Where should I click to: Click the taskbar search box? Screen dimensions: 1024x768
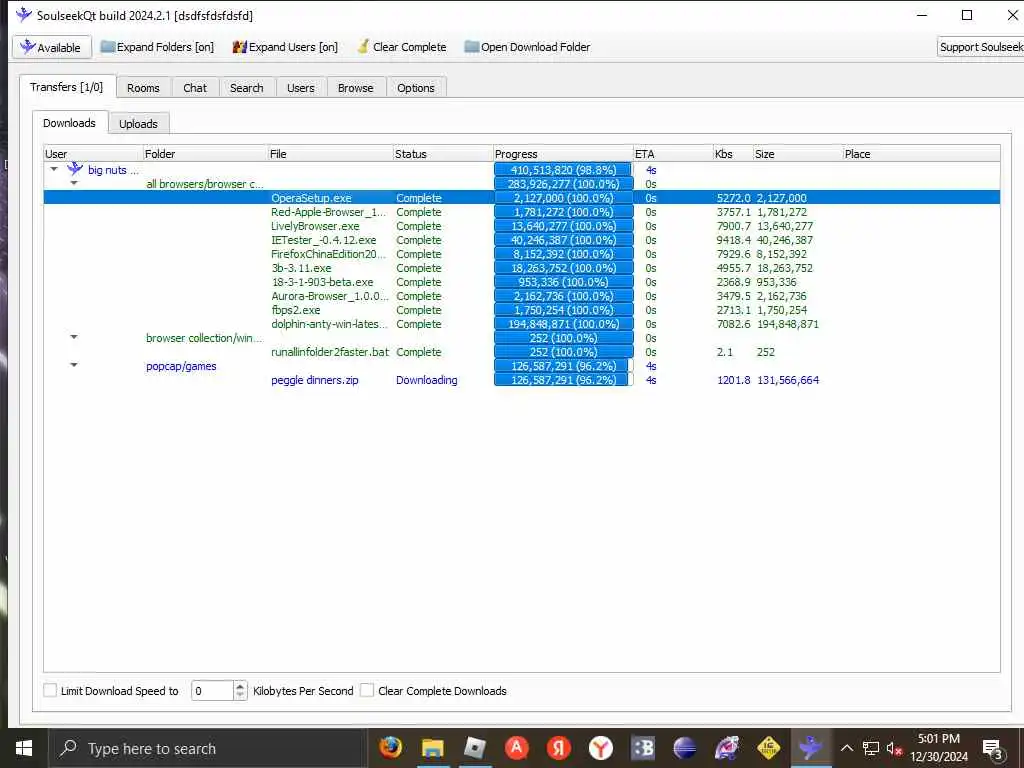[x=208, y=748]
